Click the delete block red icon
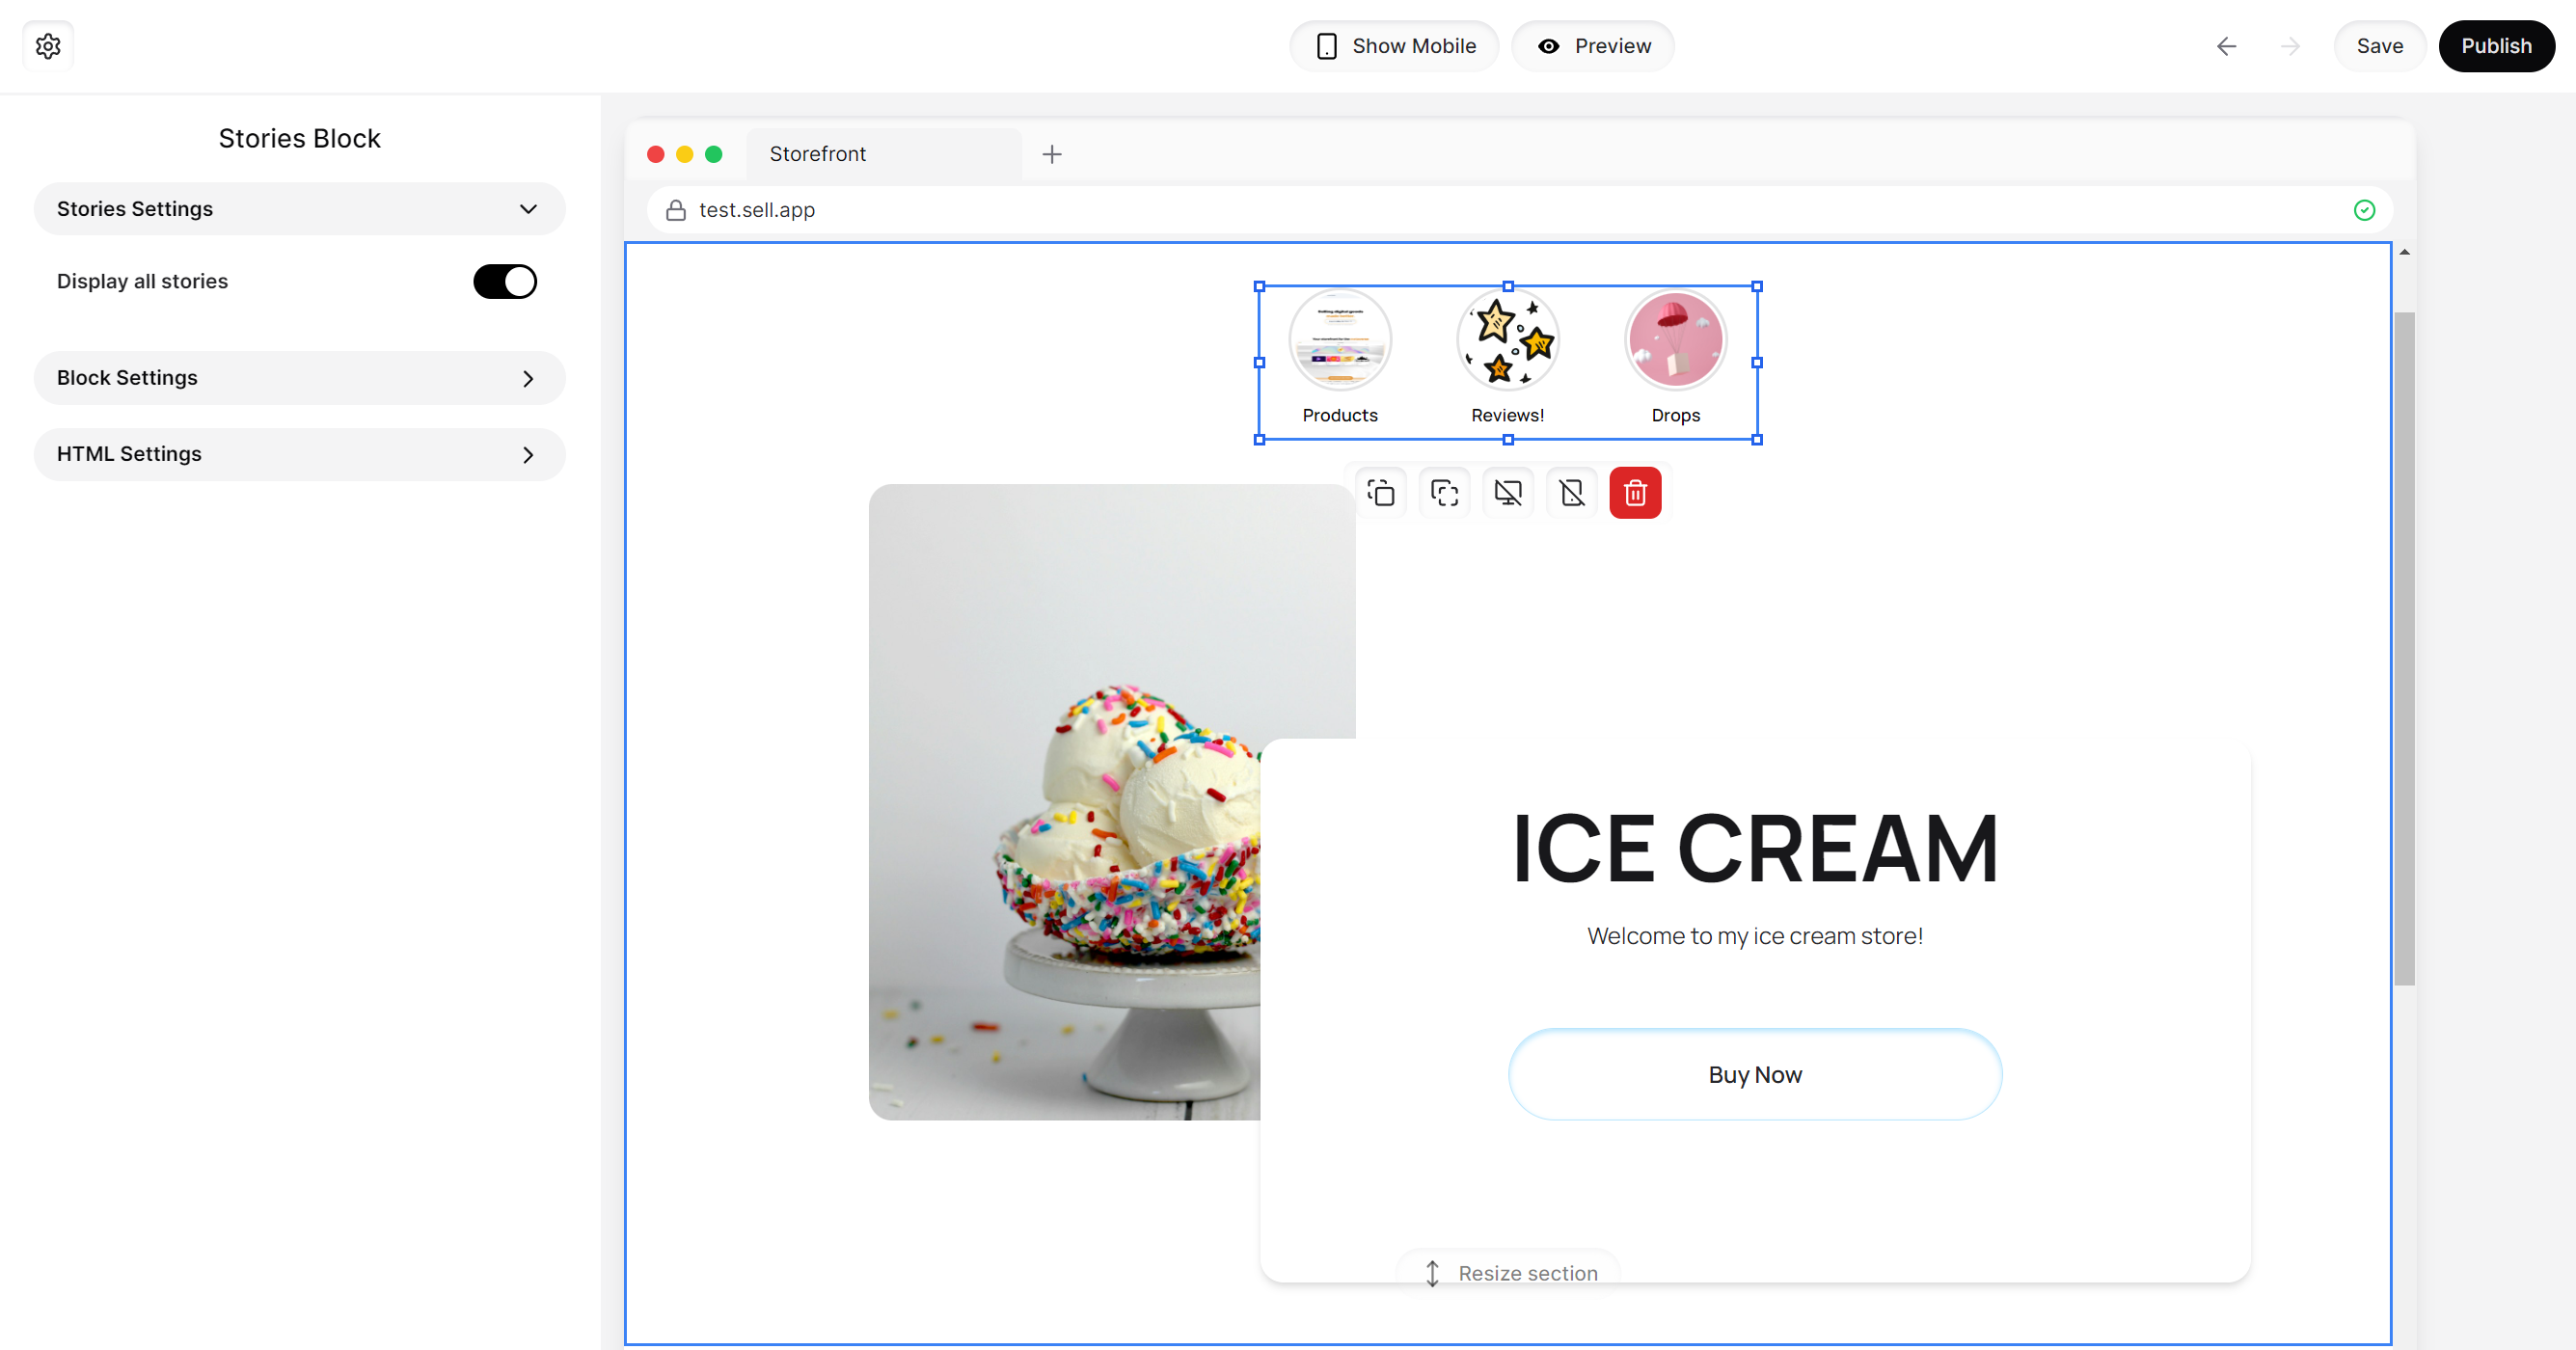 click(1636, 494)
